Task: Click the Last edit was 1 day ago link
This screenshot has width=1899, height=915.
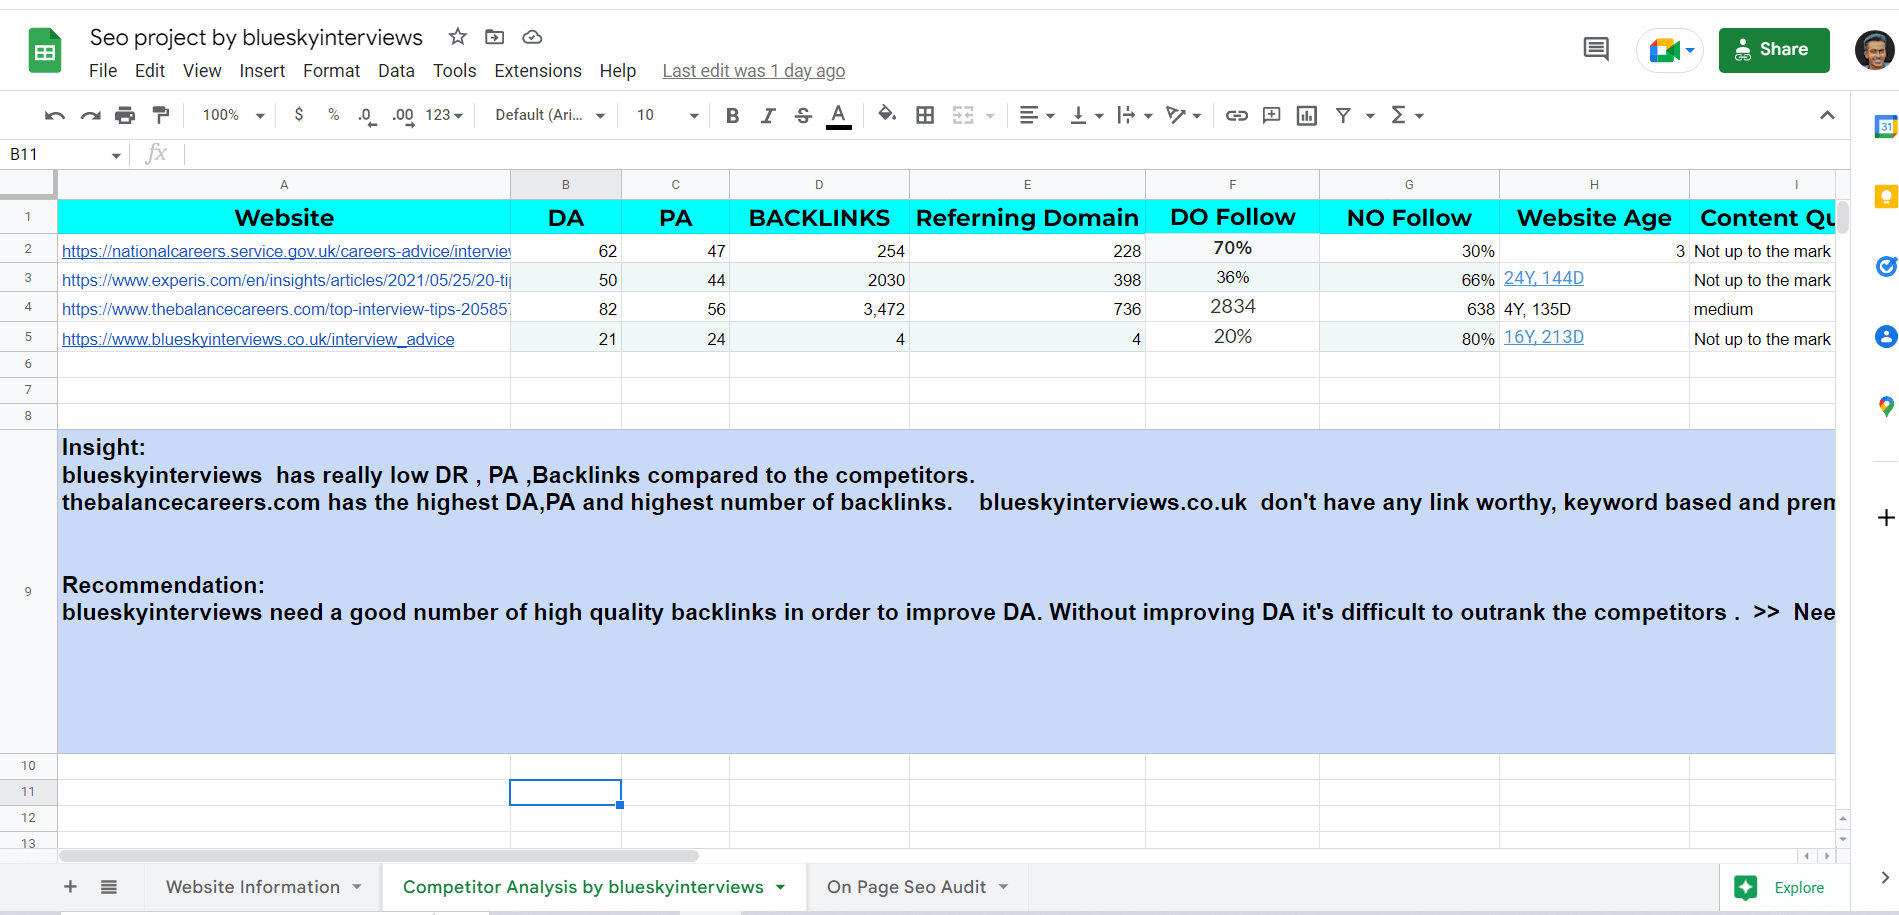Action: [x=754, y=71]
